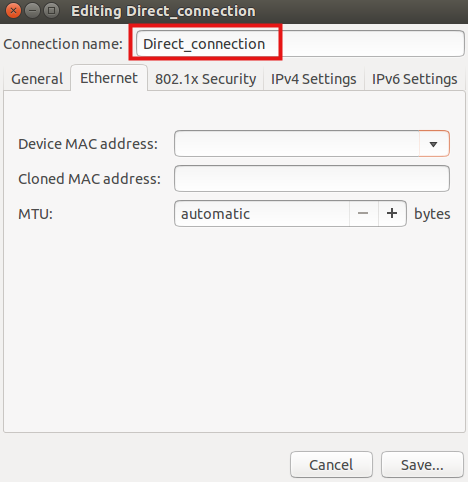
Task: Click the Cancel button
Action: pyautogui.click(x=331, y=465)
